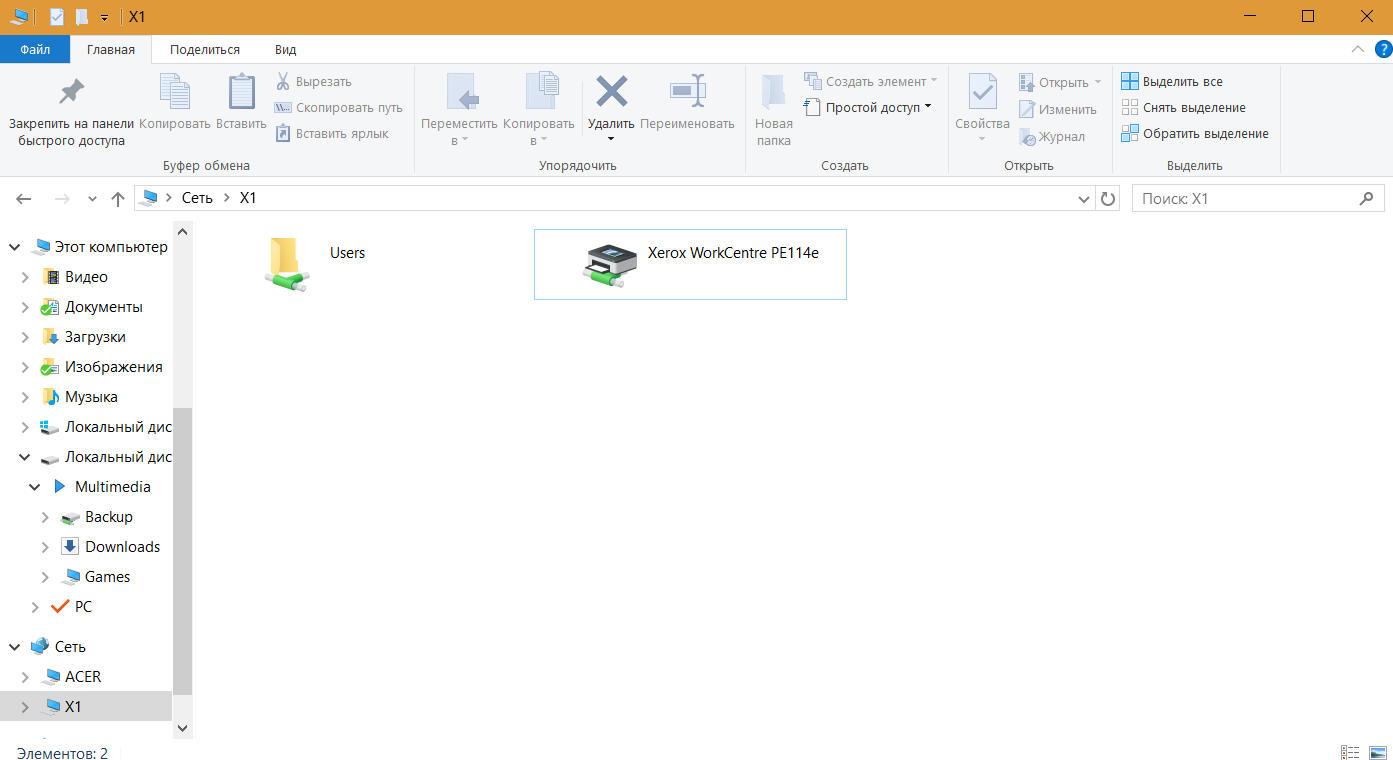Click the Открыть ribbon command
This screenshot has height=760, width=1393.
1060,82
